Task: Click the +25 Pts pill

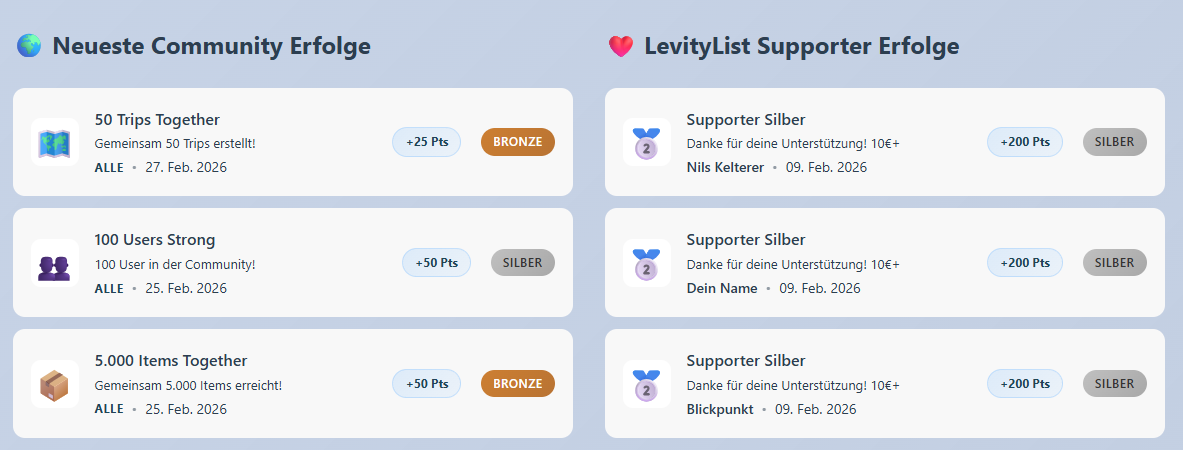Action: [426, 142]
